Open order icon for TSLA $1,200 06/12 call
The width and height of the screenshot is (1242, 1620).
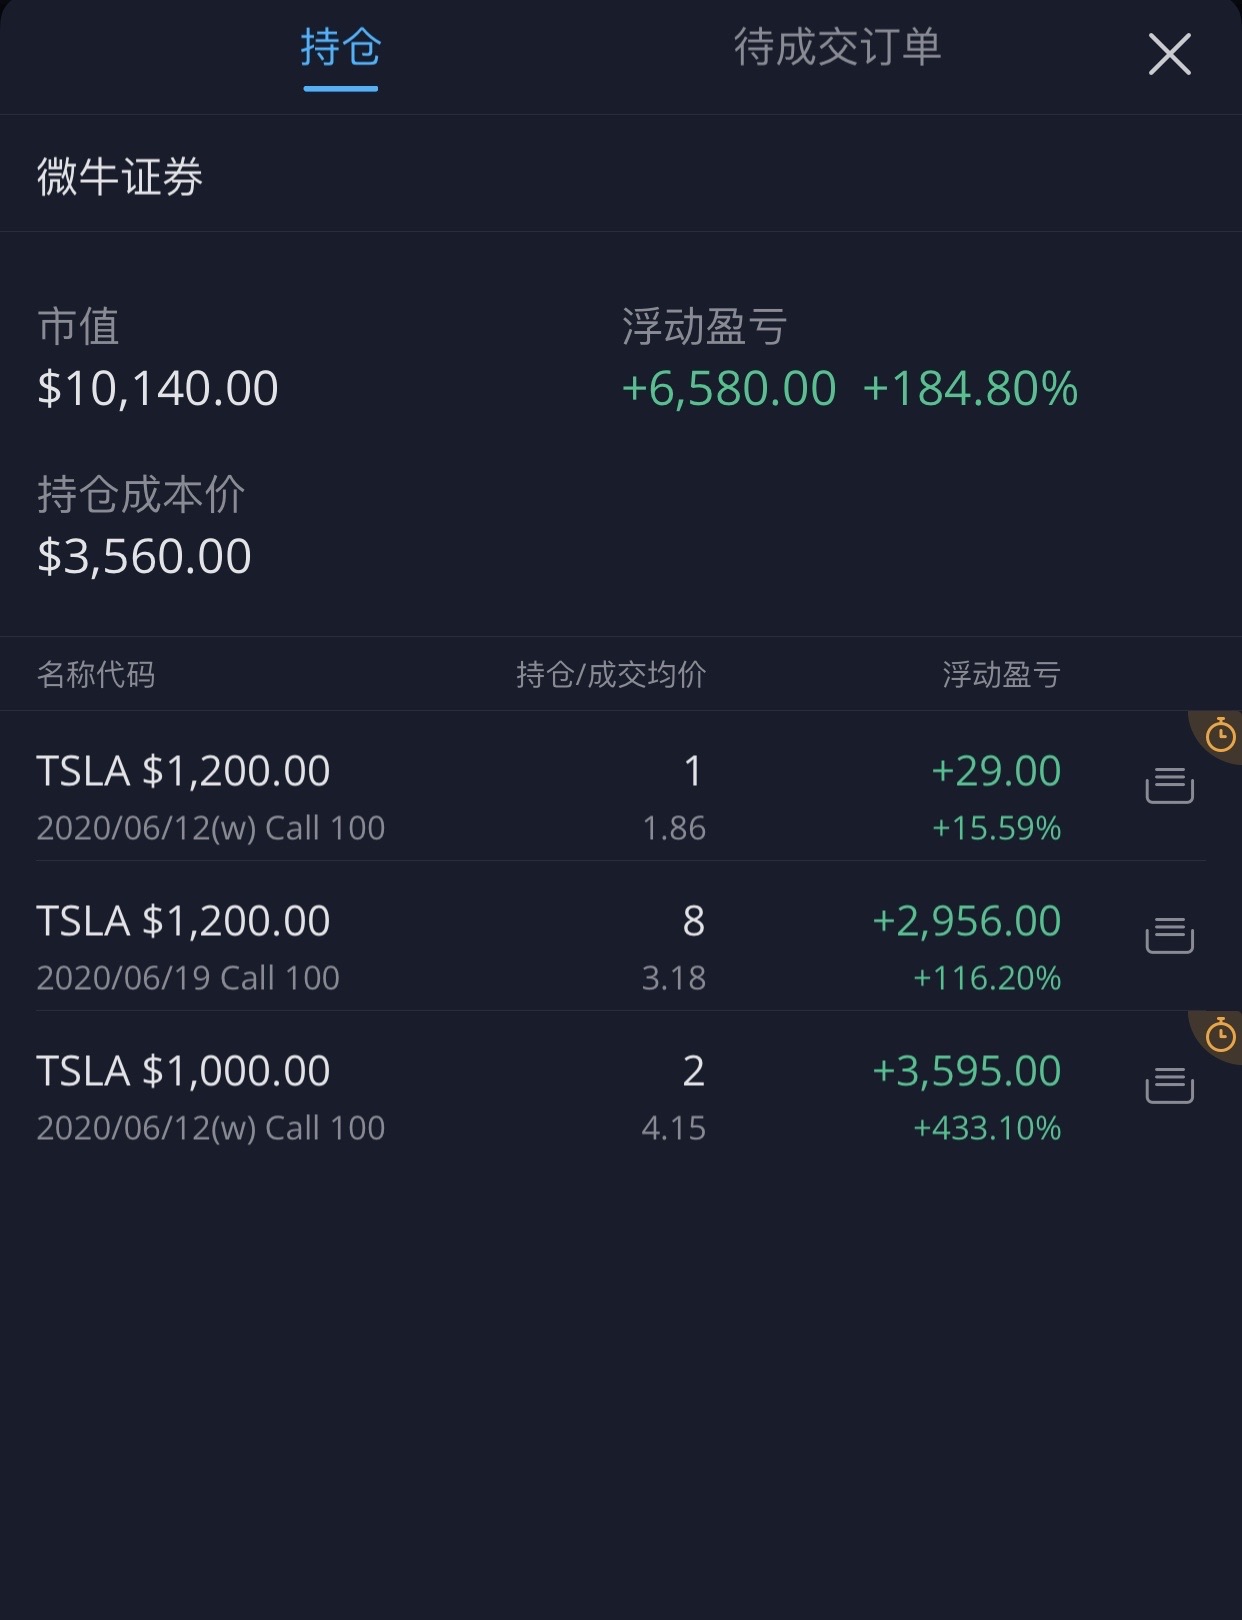coord(1169,786)
